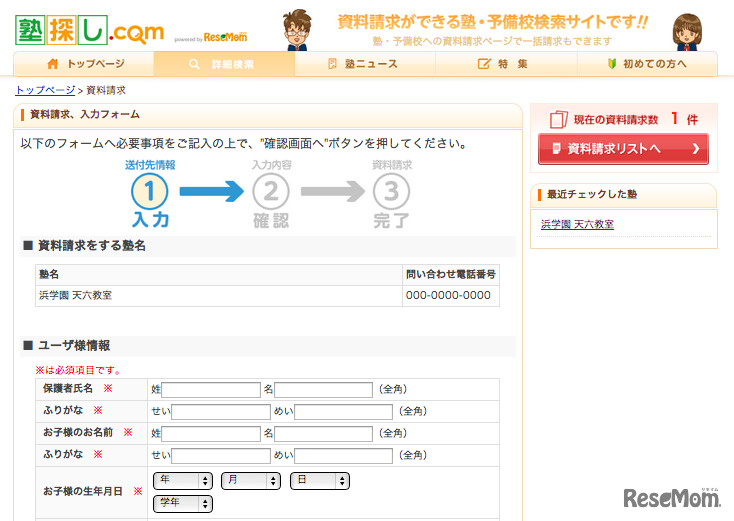Open the 特集 navigation tab
734x521 pixels.
coord(506,64)
